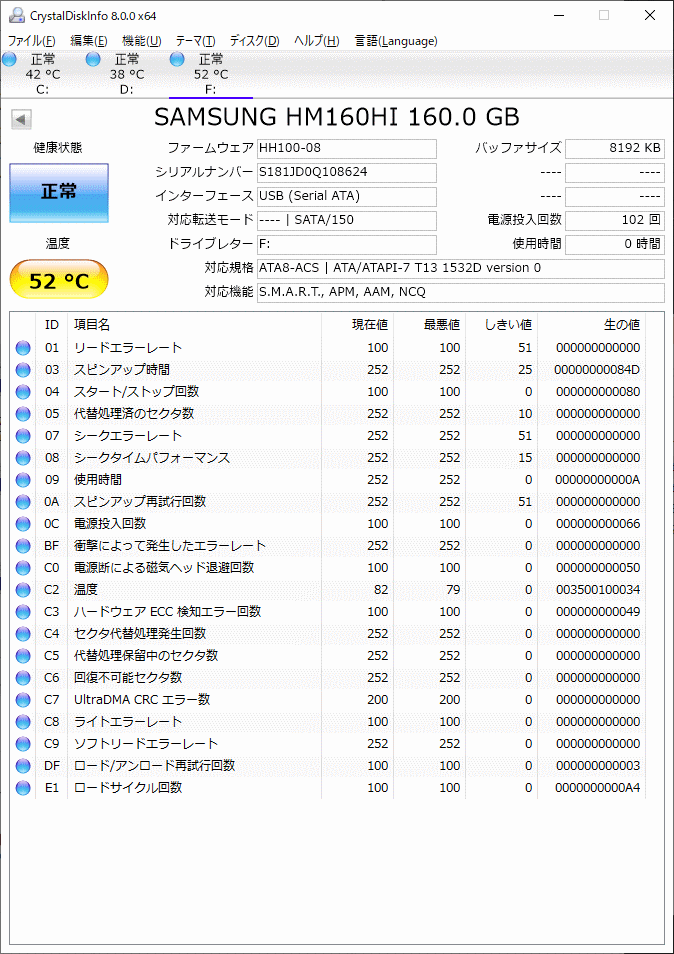Open the ファイル(F) menu
674x954 pixels.
pos(32,41)
